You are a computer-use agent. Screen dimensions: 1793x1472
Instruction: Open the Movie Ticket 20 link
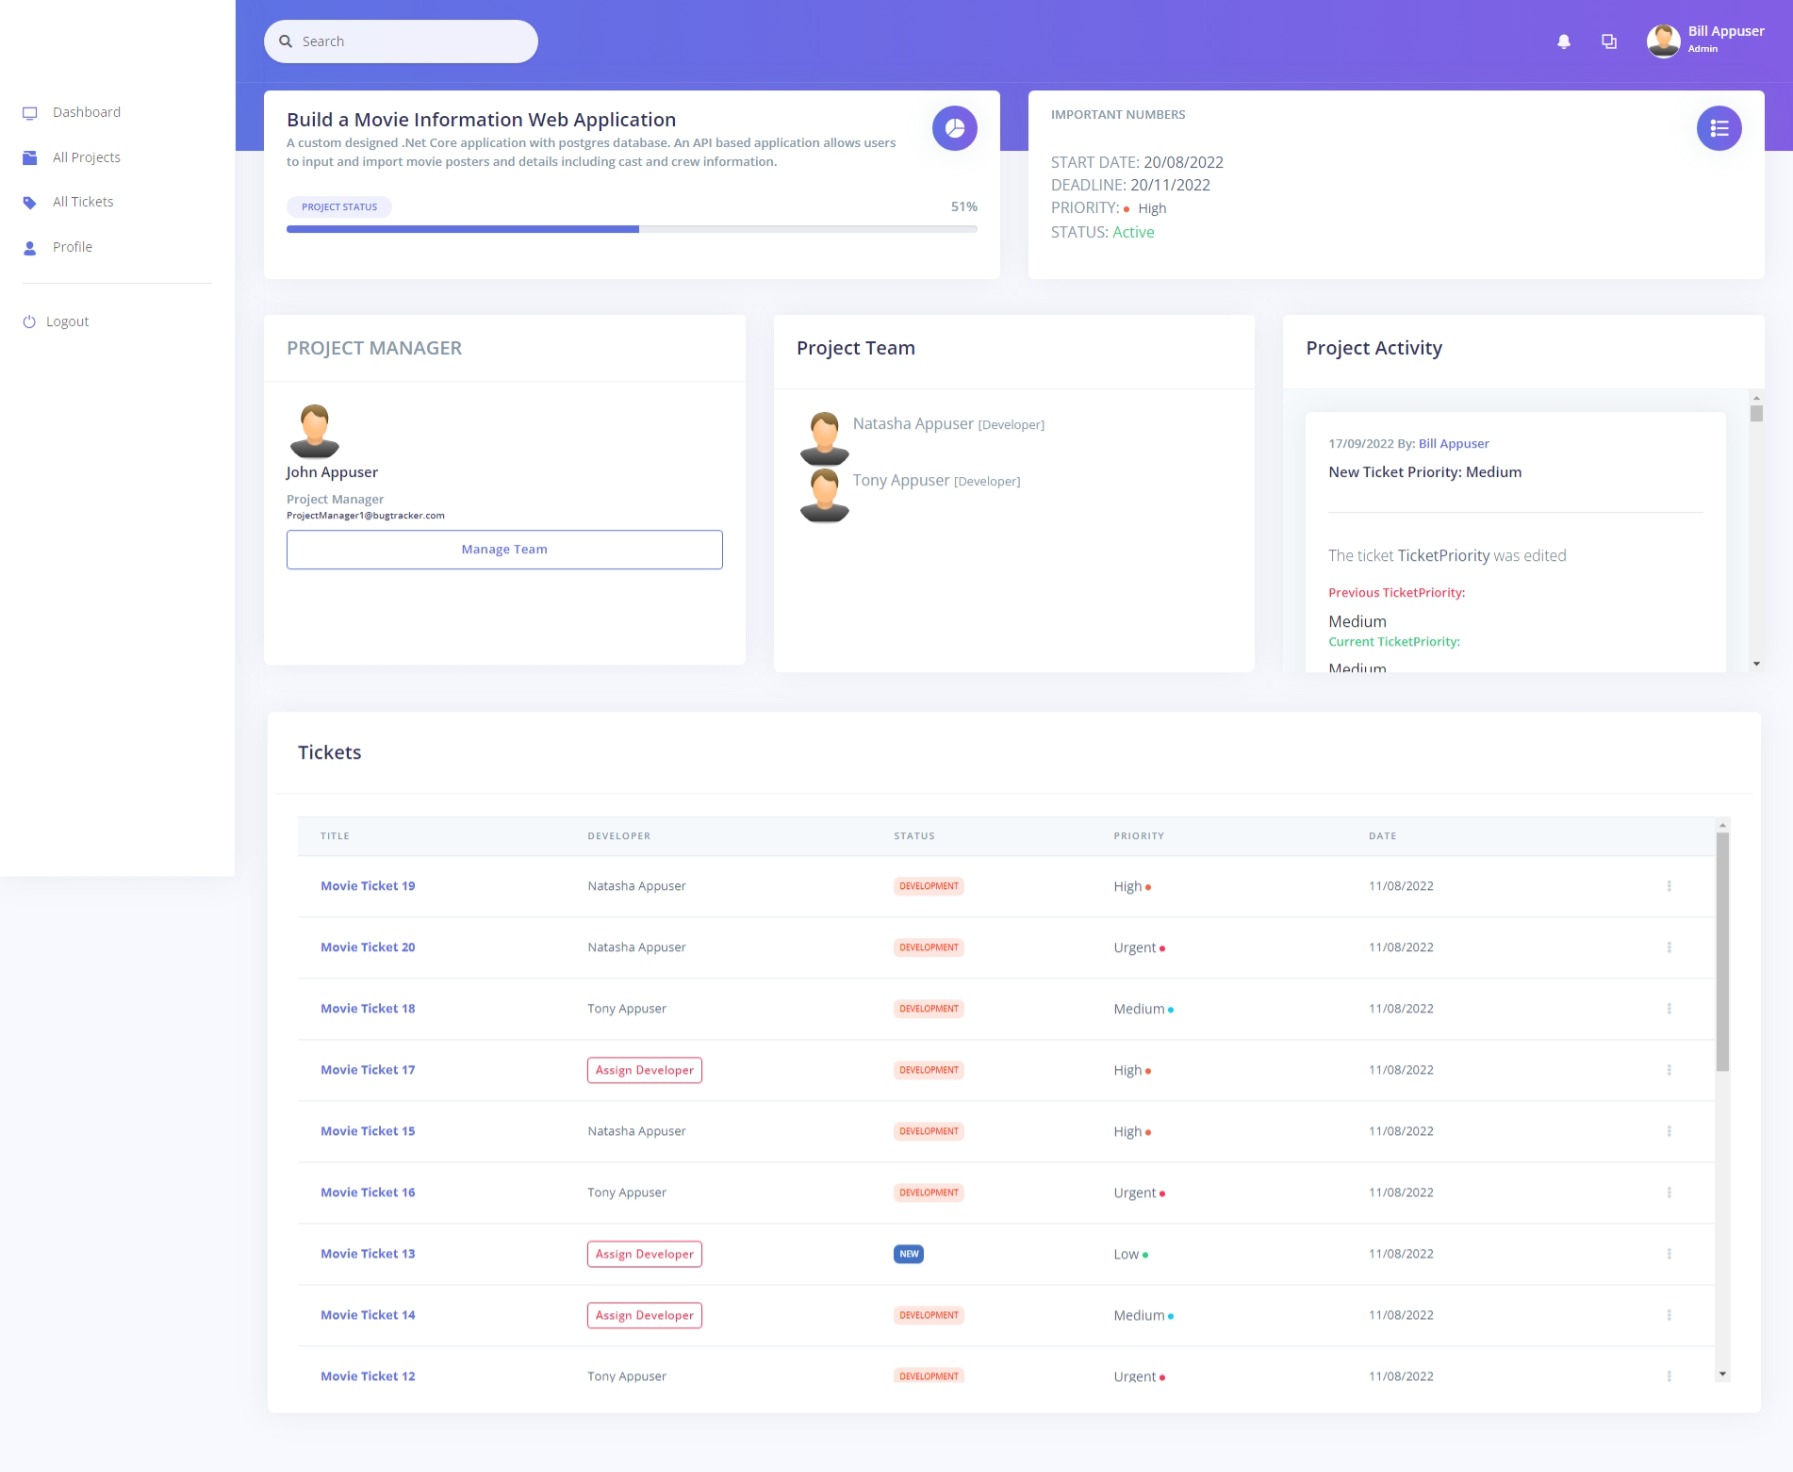point(367,947)
